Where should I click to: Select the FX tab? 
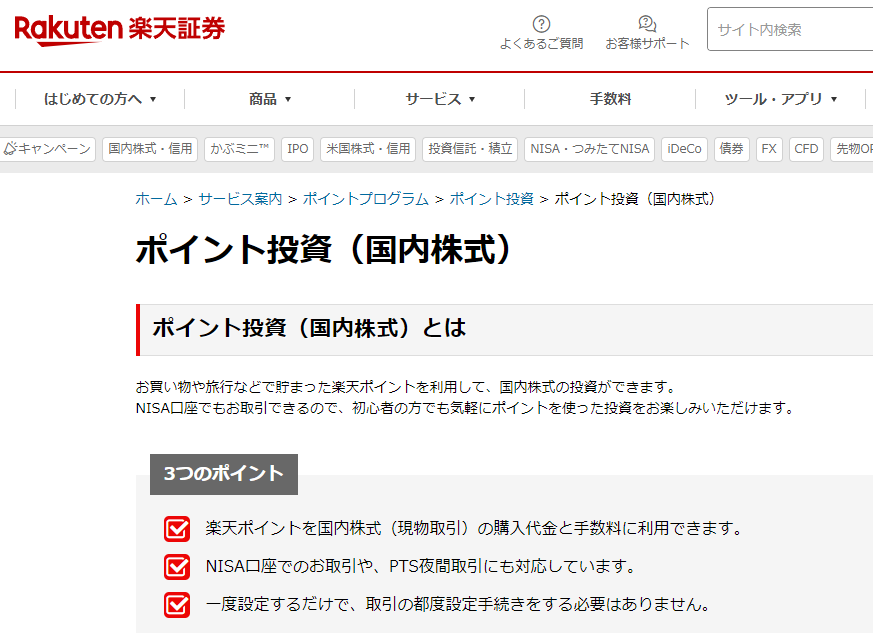769,149
